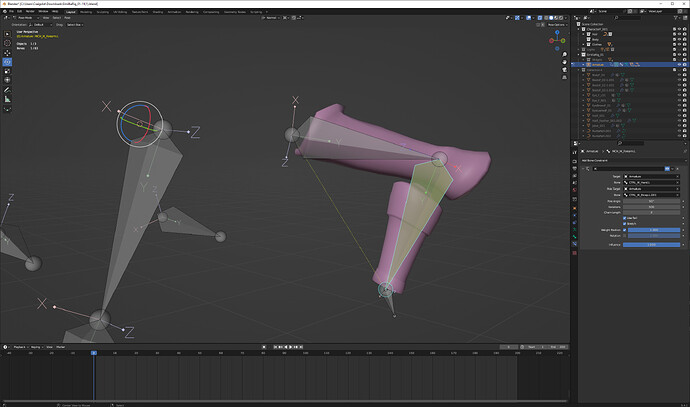Open the Object Data armature properties tab
This screenshot has height=407, width=690.
coord(574,230)
